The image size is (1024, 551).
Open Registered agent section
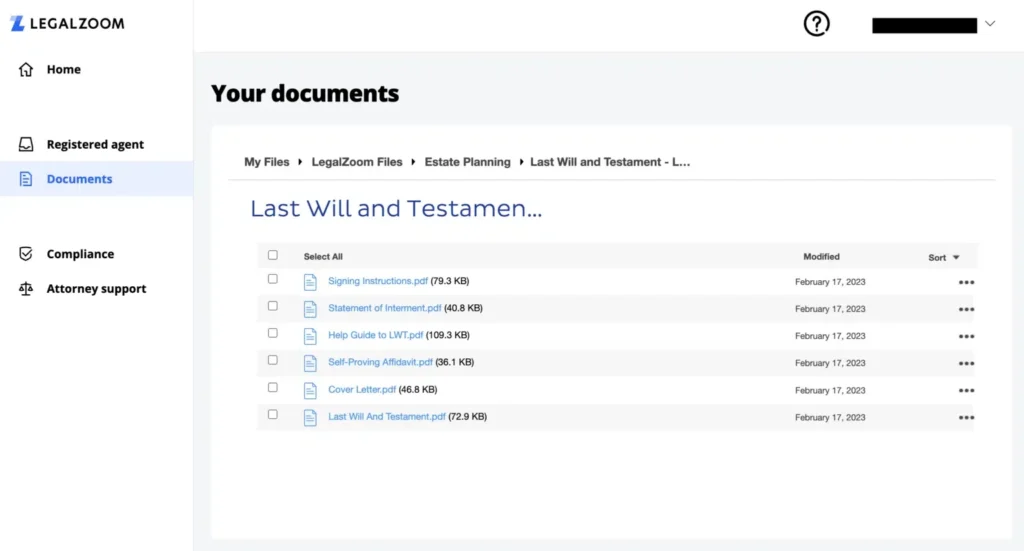pyautogui.click(x=95, y=144)
